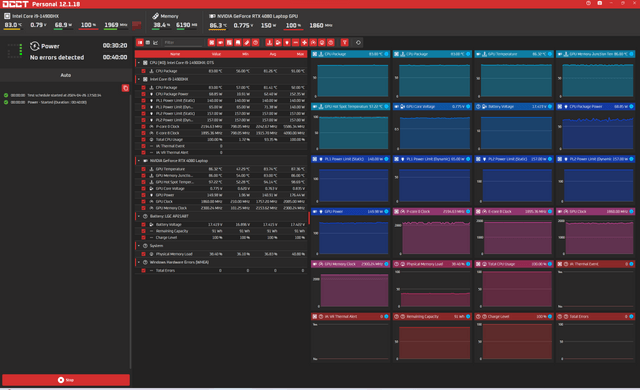Collapse the CPU [#0] Intel Core i9-14900HX DTS group
The image size is (640, 390).
pos(139,63)
